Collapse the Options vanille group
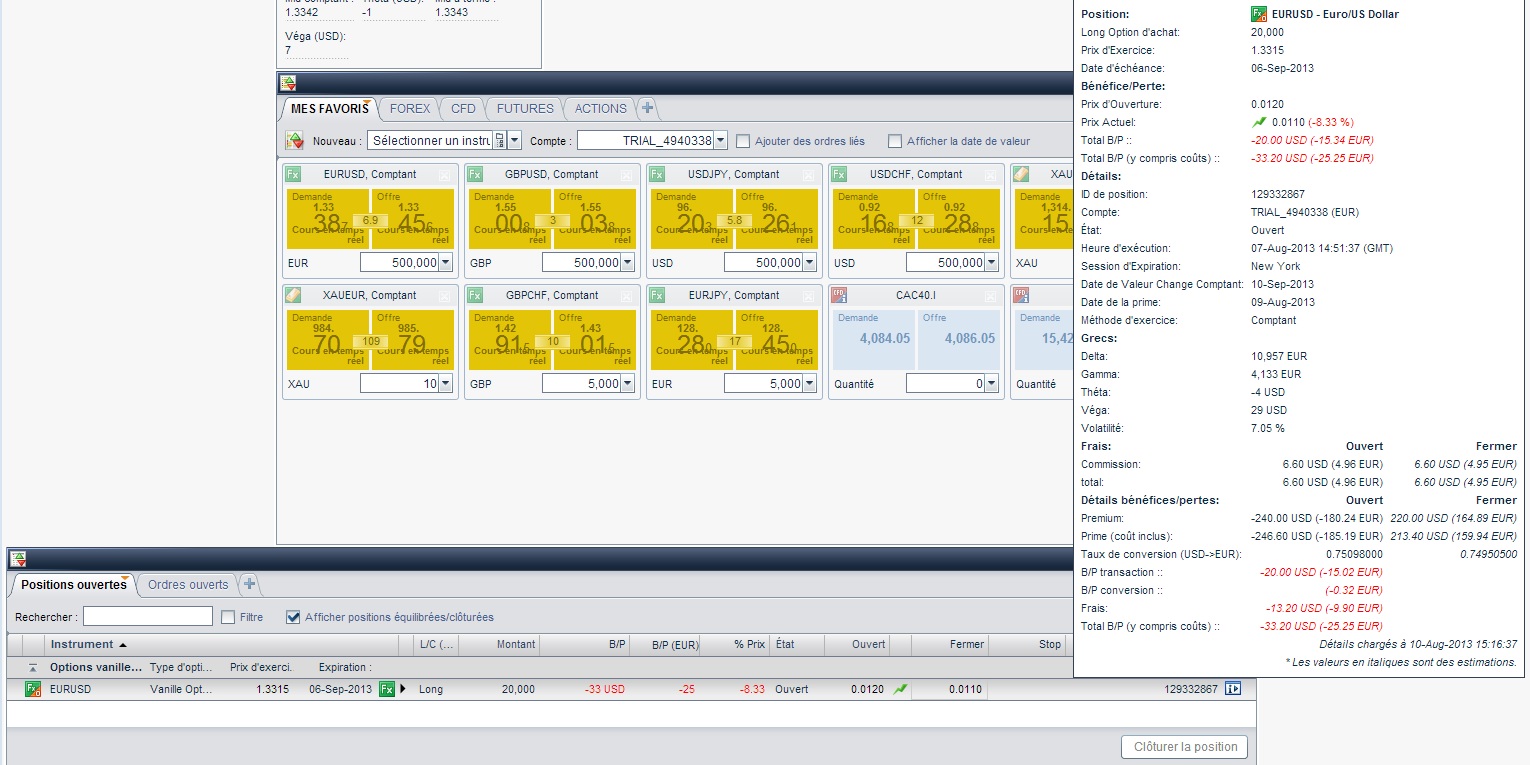The image size is (1530, 765). click(x=33, y=667)
